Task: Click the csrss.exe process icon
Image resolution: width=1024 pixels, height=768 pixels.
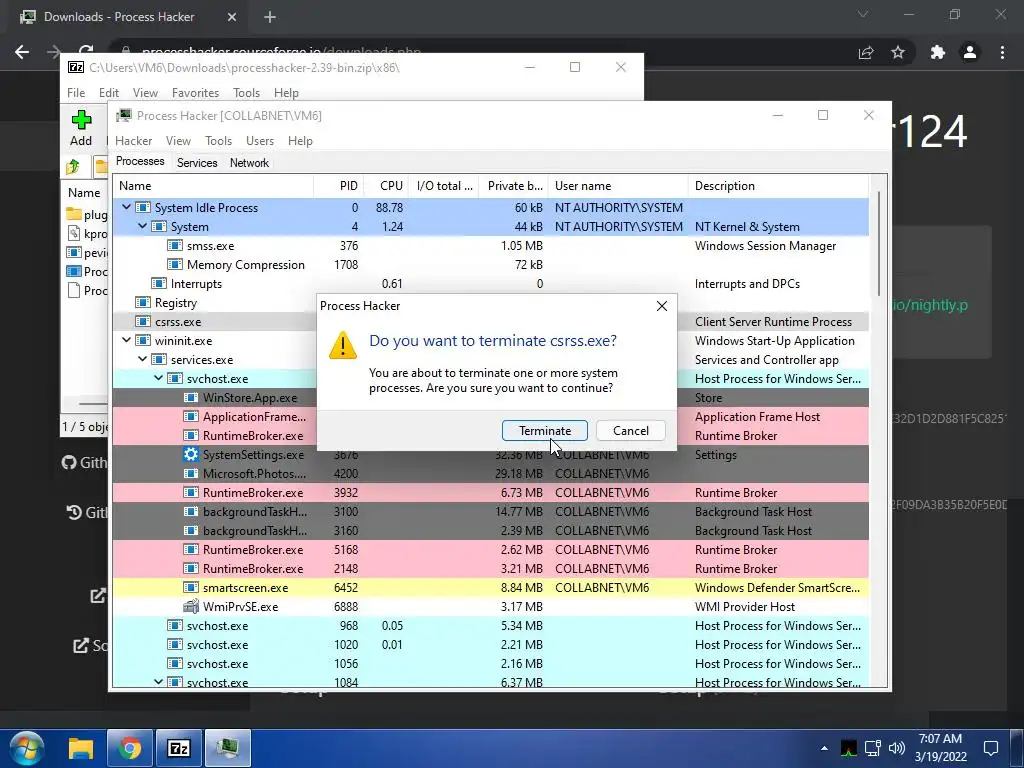Action: pos(143,321)
